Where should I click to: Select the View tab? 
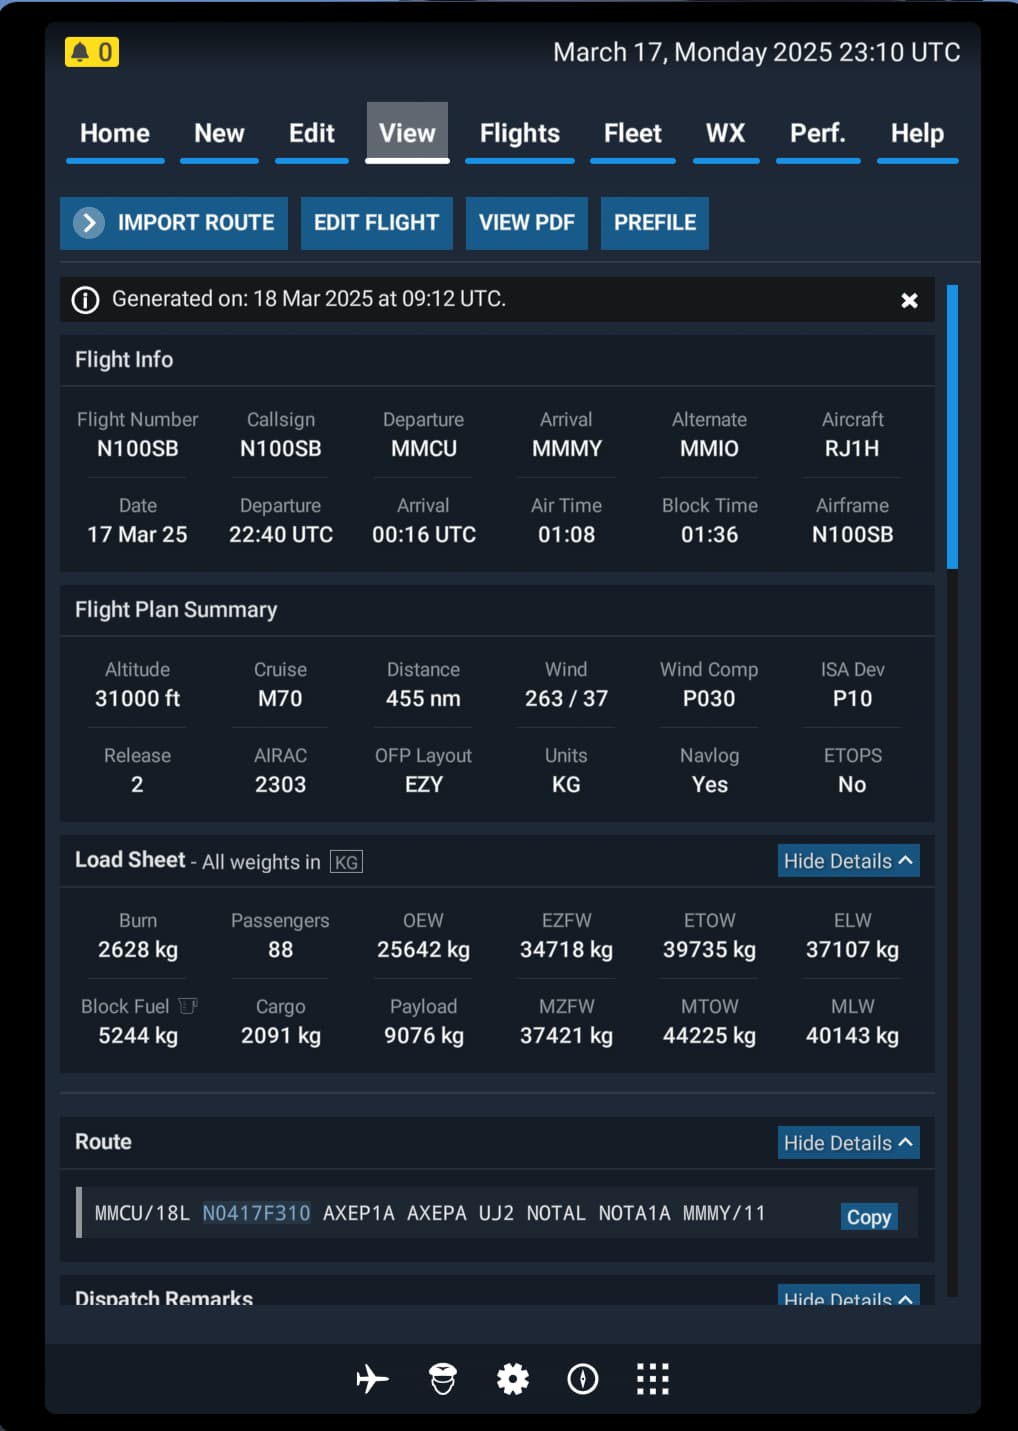click(x=407, y=133)
